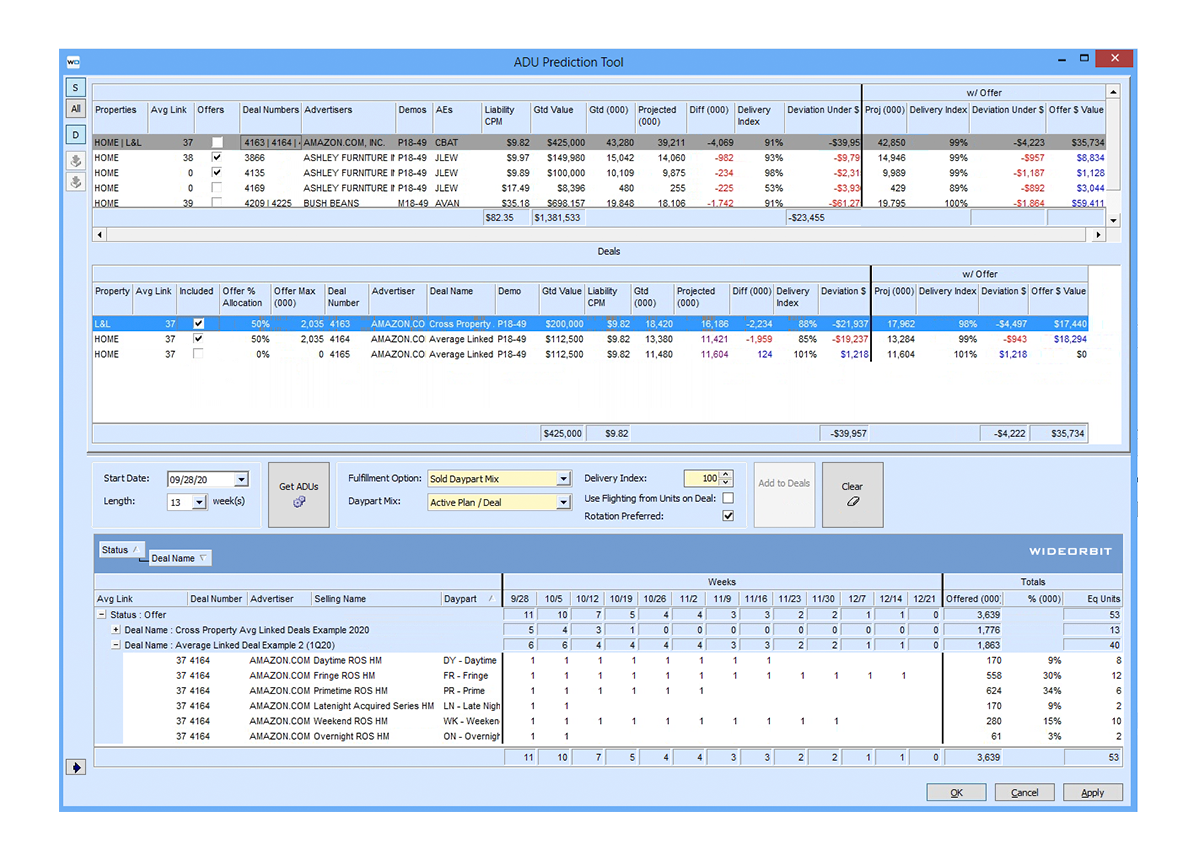1195x859 pixels.
Task: Open the Daypart Mix dropdown
Action: coord(563,502)
